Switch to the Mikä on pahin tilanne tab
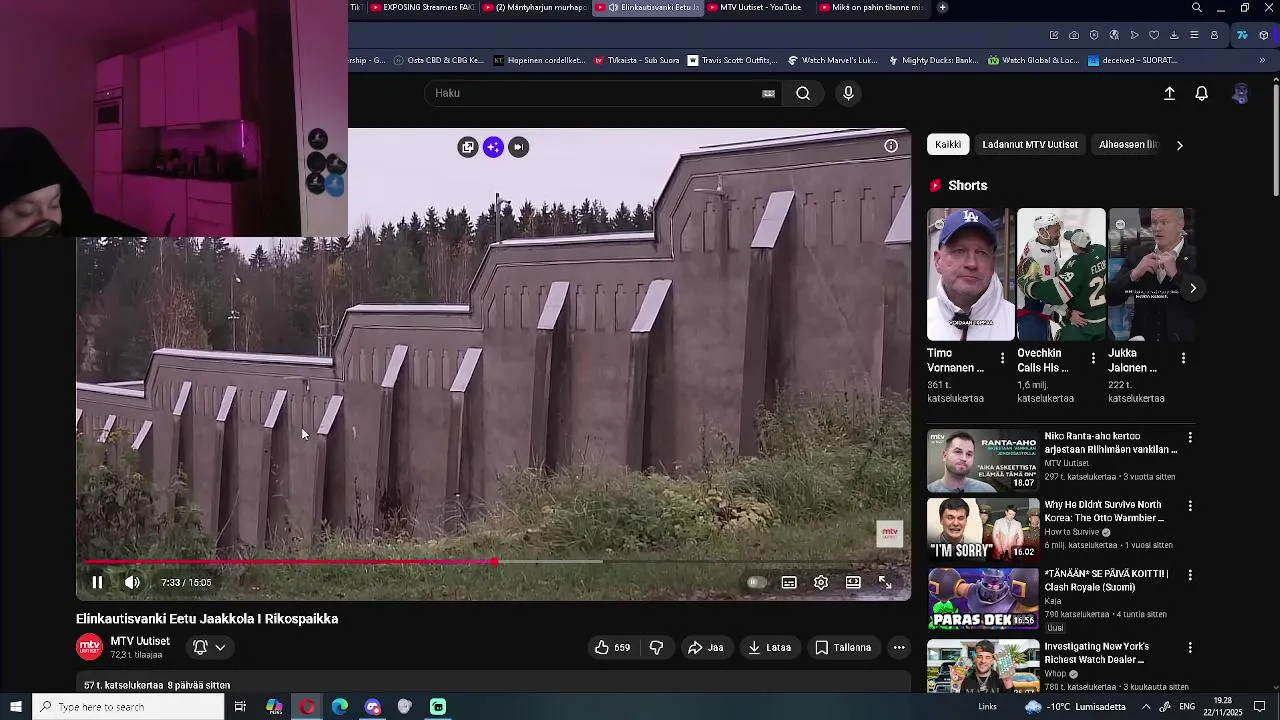This screenshot has height=720, width=1280. pos(873,7)
